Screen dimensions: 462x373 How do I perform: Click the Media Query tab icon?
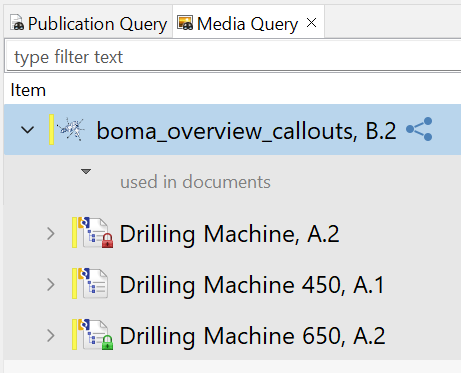coord(185,23)
